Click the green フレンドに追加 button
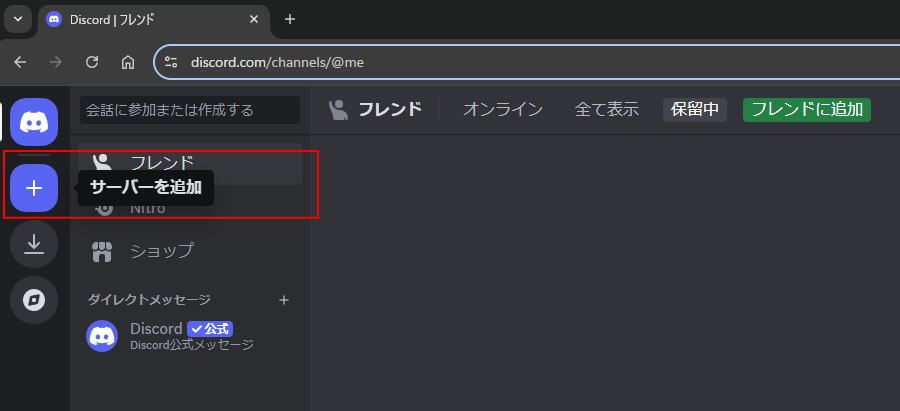900x411 pixels. (x=806, y=110)
